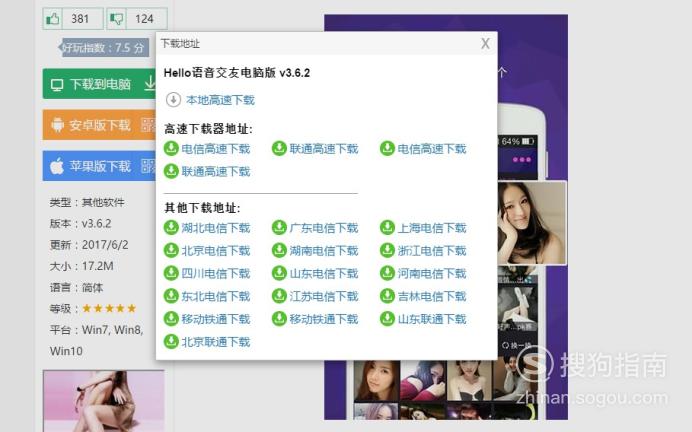The height and width of the screenshot is (432, 692).
Task: Click the green download icon beside 吉林电信下载
Action: pos(387,296)
